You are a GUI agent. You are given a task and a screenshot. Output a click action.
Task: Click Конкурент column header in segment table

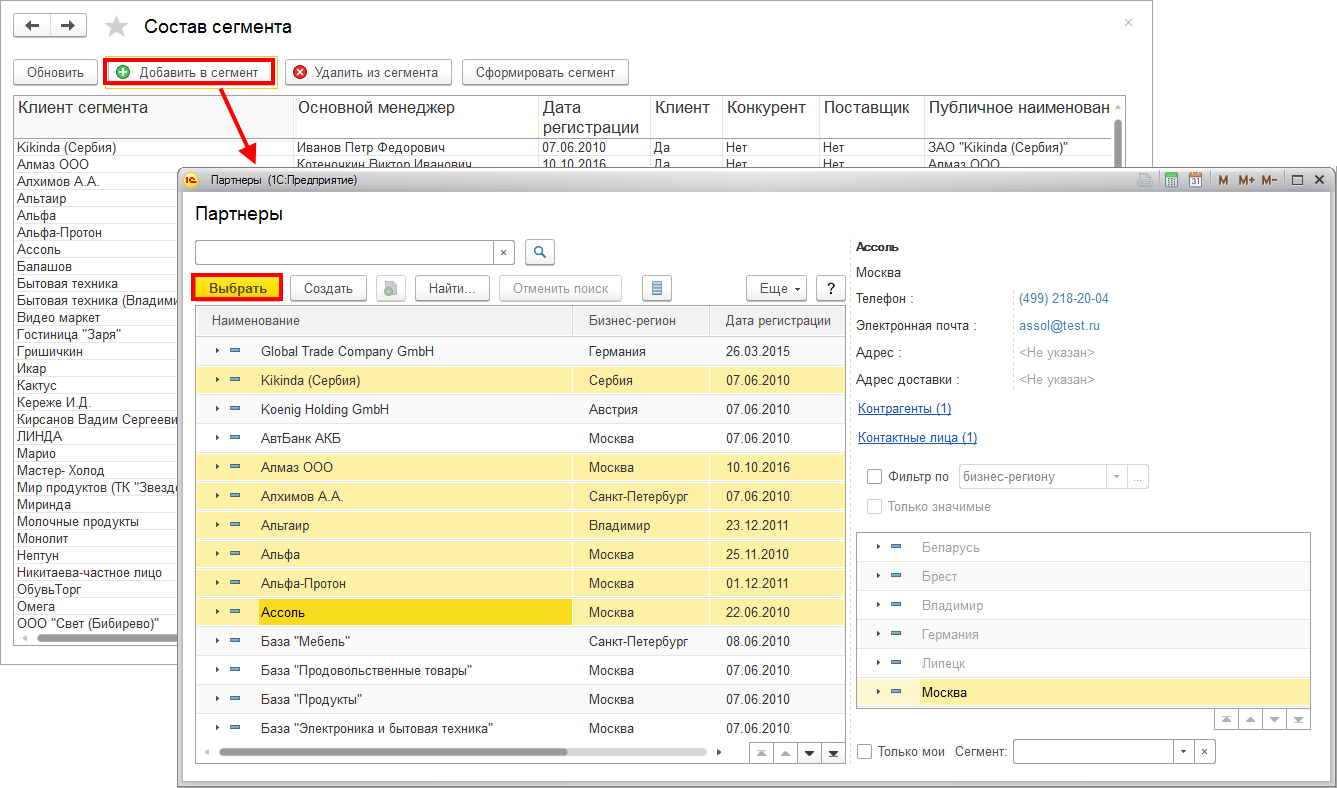[x=770, y=117]
